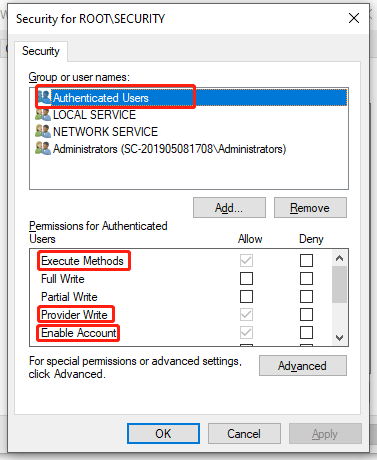This screenshot has width=377, height=460.
Task: Click the permissions list scroll up arrow
Action: (x=339, y=258)
